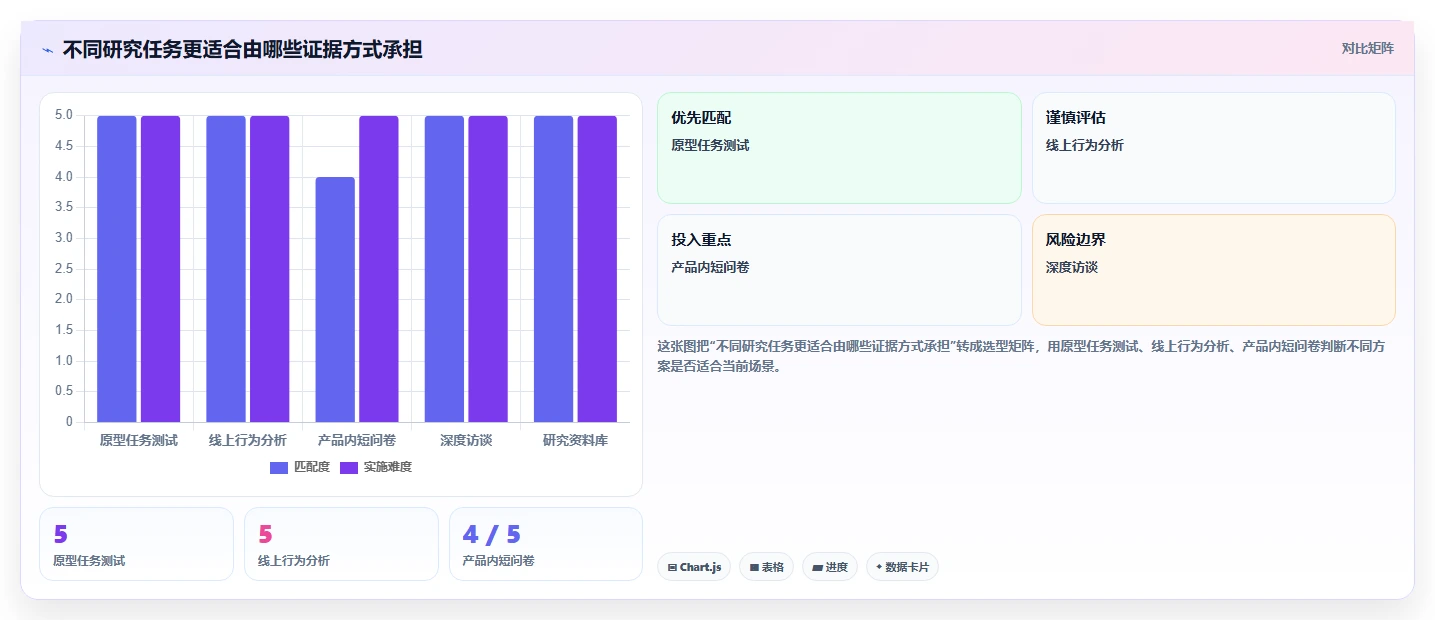Toggle the 实施难度 legend color swatch
Image resolution: width=1435 pixels, height=620 pixels.
pyautogui.click(x=350, y=467)
